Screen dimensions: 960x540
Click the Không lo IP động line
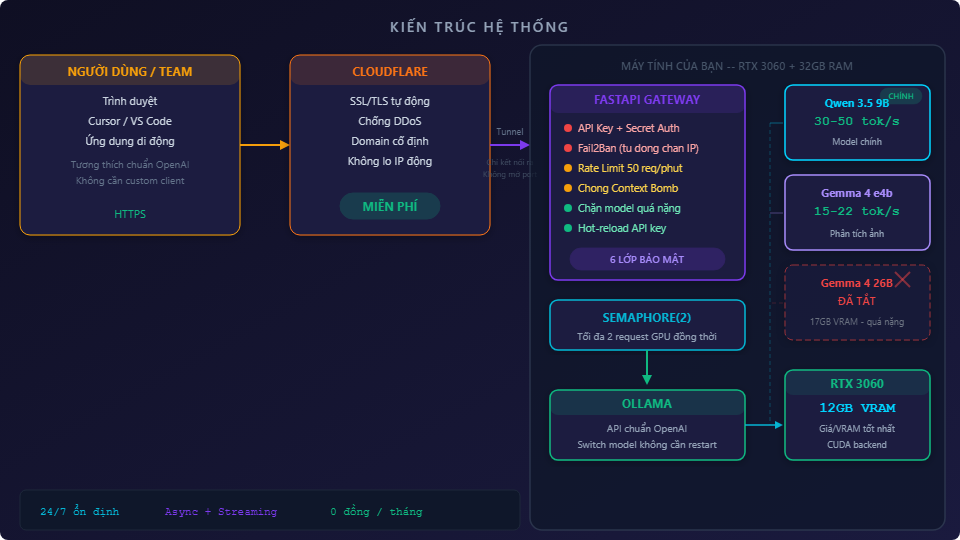[x=390, y=161]
